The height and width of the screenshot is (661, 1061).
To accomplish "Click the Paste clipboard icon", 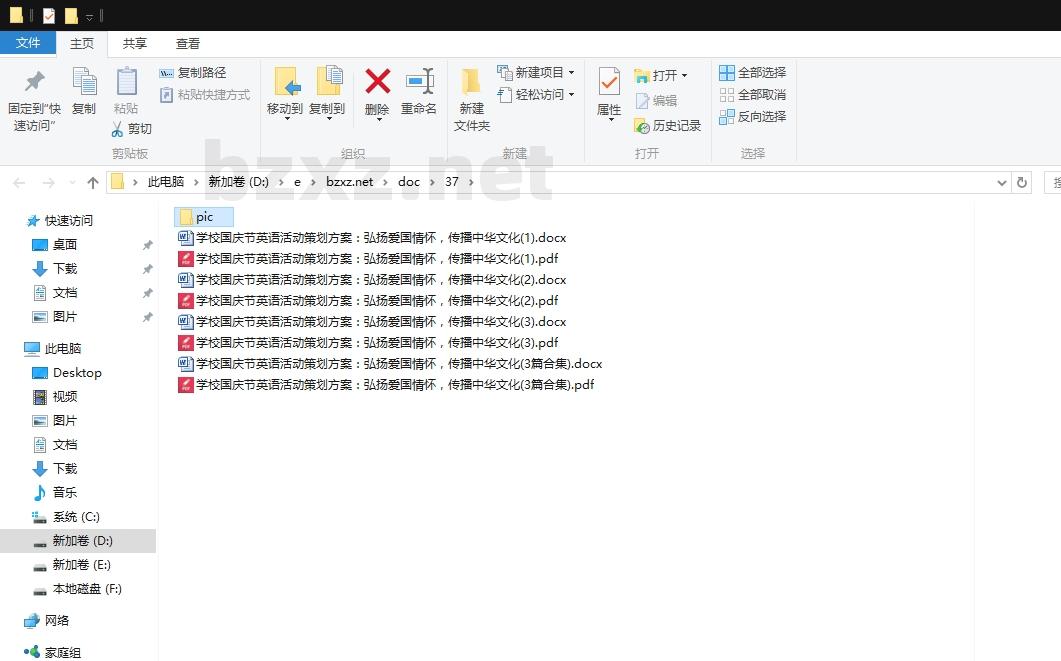I will coord(126,82).
